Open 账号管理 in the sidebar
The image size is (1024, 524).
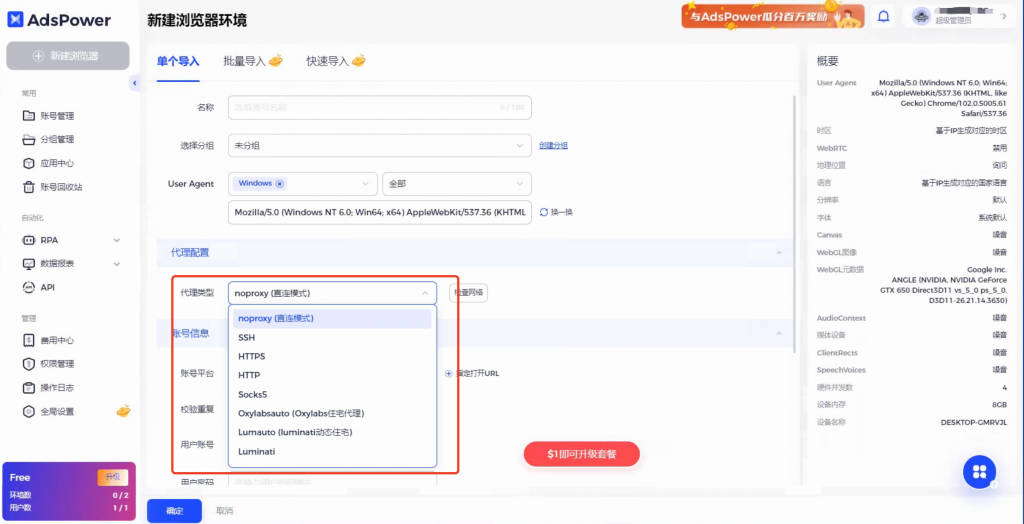coord(56,116)
